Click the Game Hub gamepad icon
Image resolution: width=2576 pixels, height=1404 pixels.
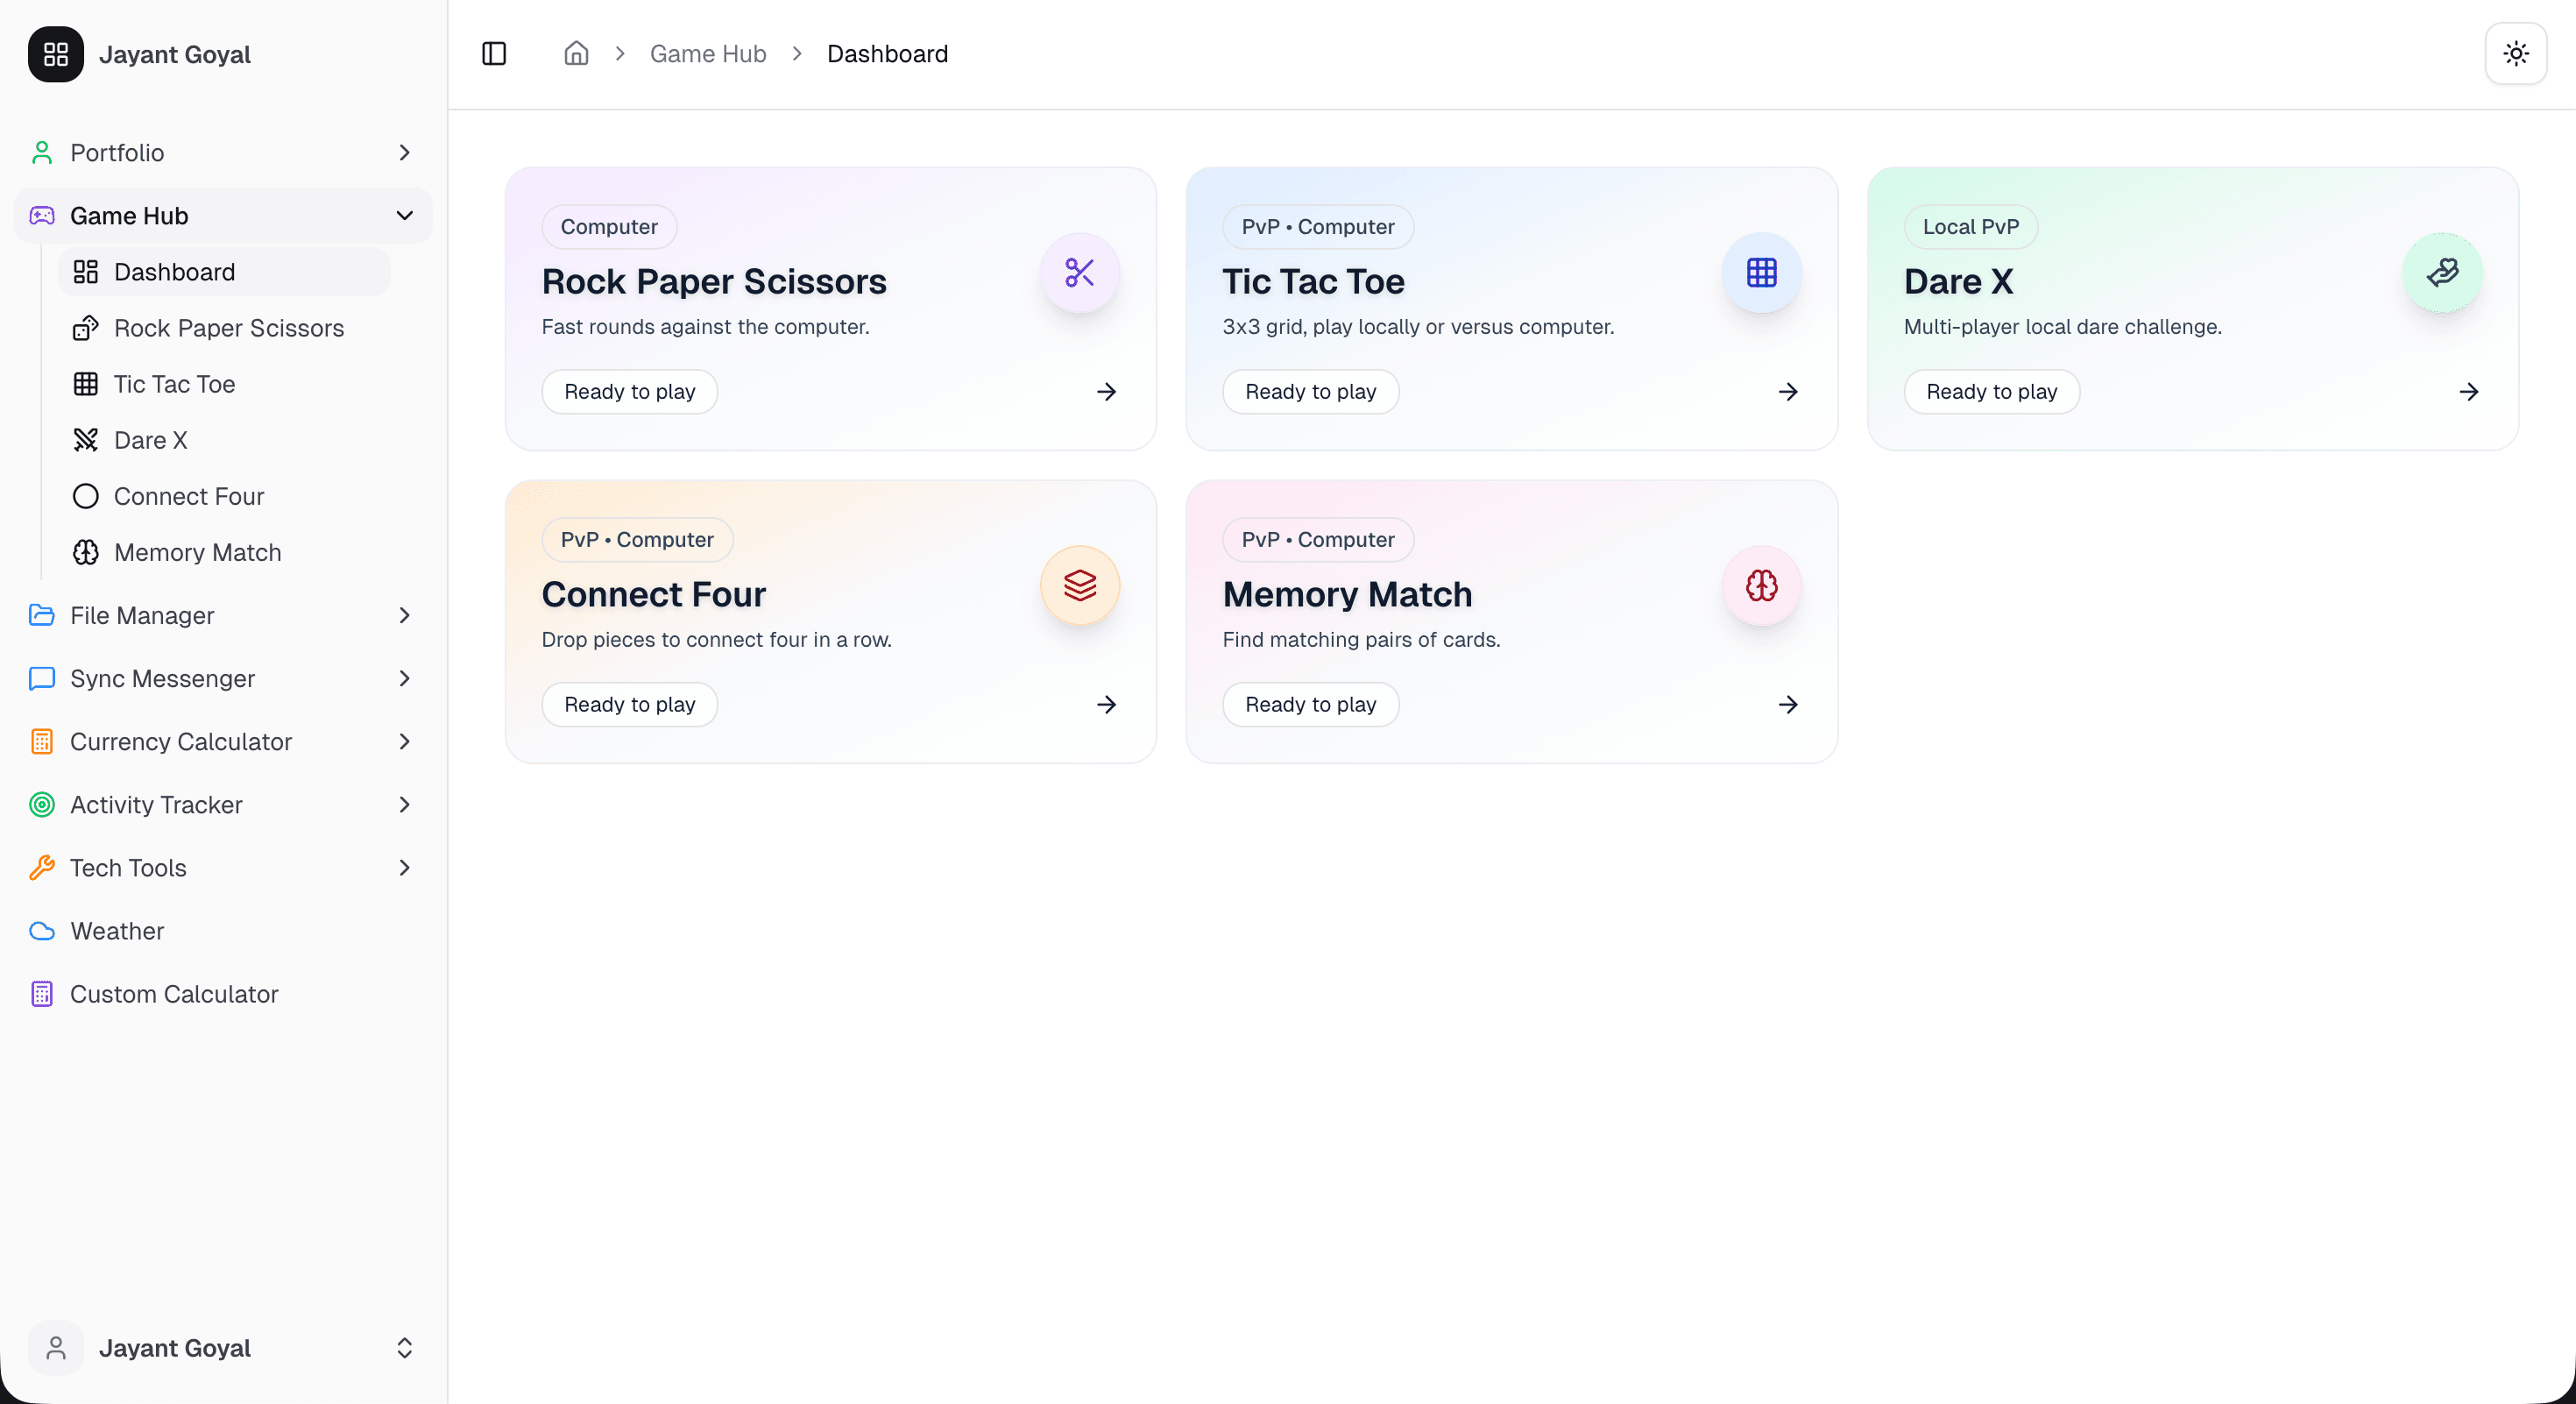(x=42, y=216)
